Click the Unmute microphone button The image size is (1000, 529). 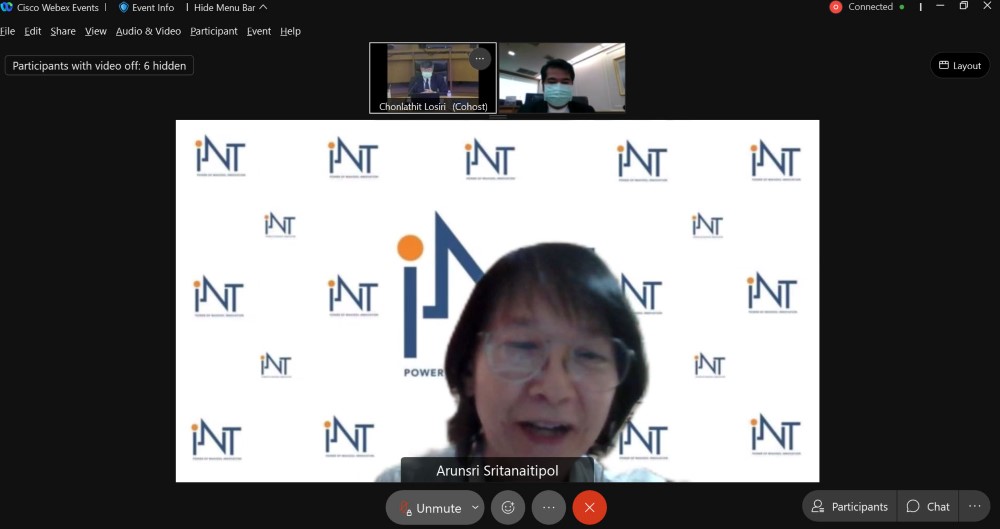[429, 508]
